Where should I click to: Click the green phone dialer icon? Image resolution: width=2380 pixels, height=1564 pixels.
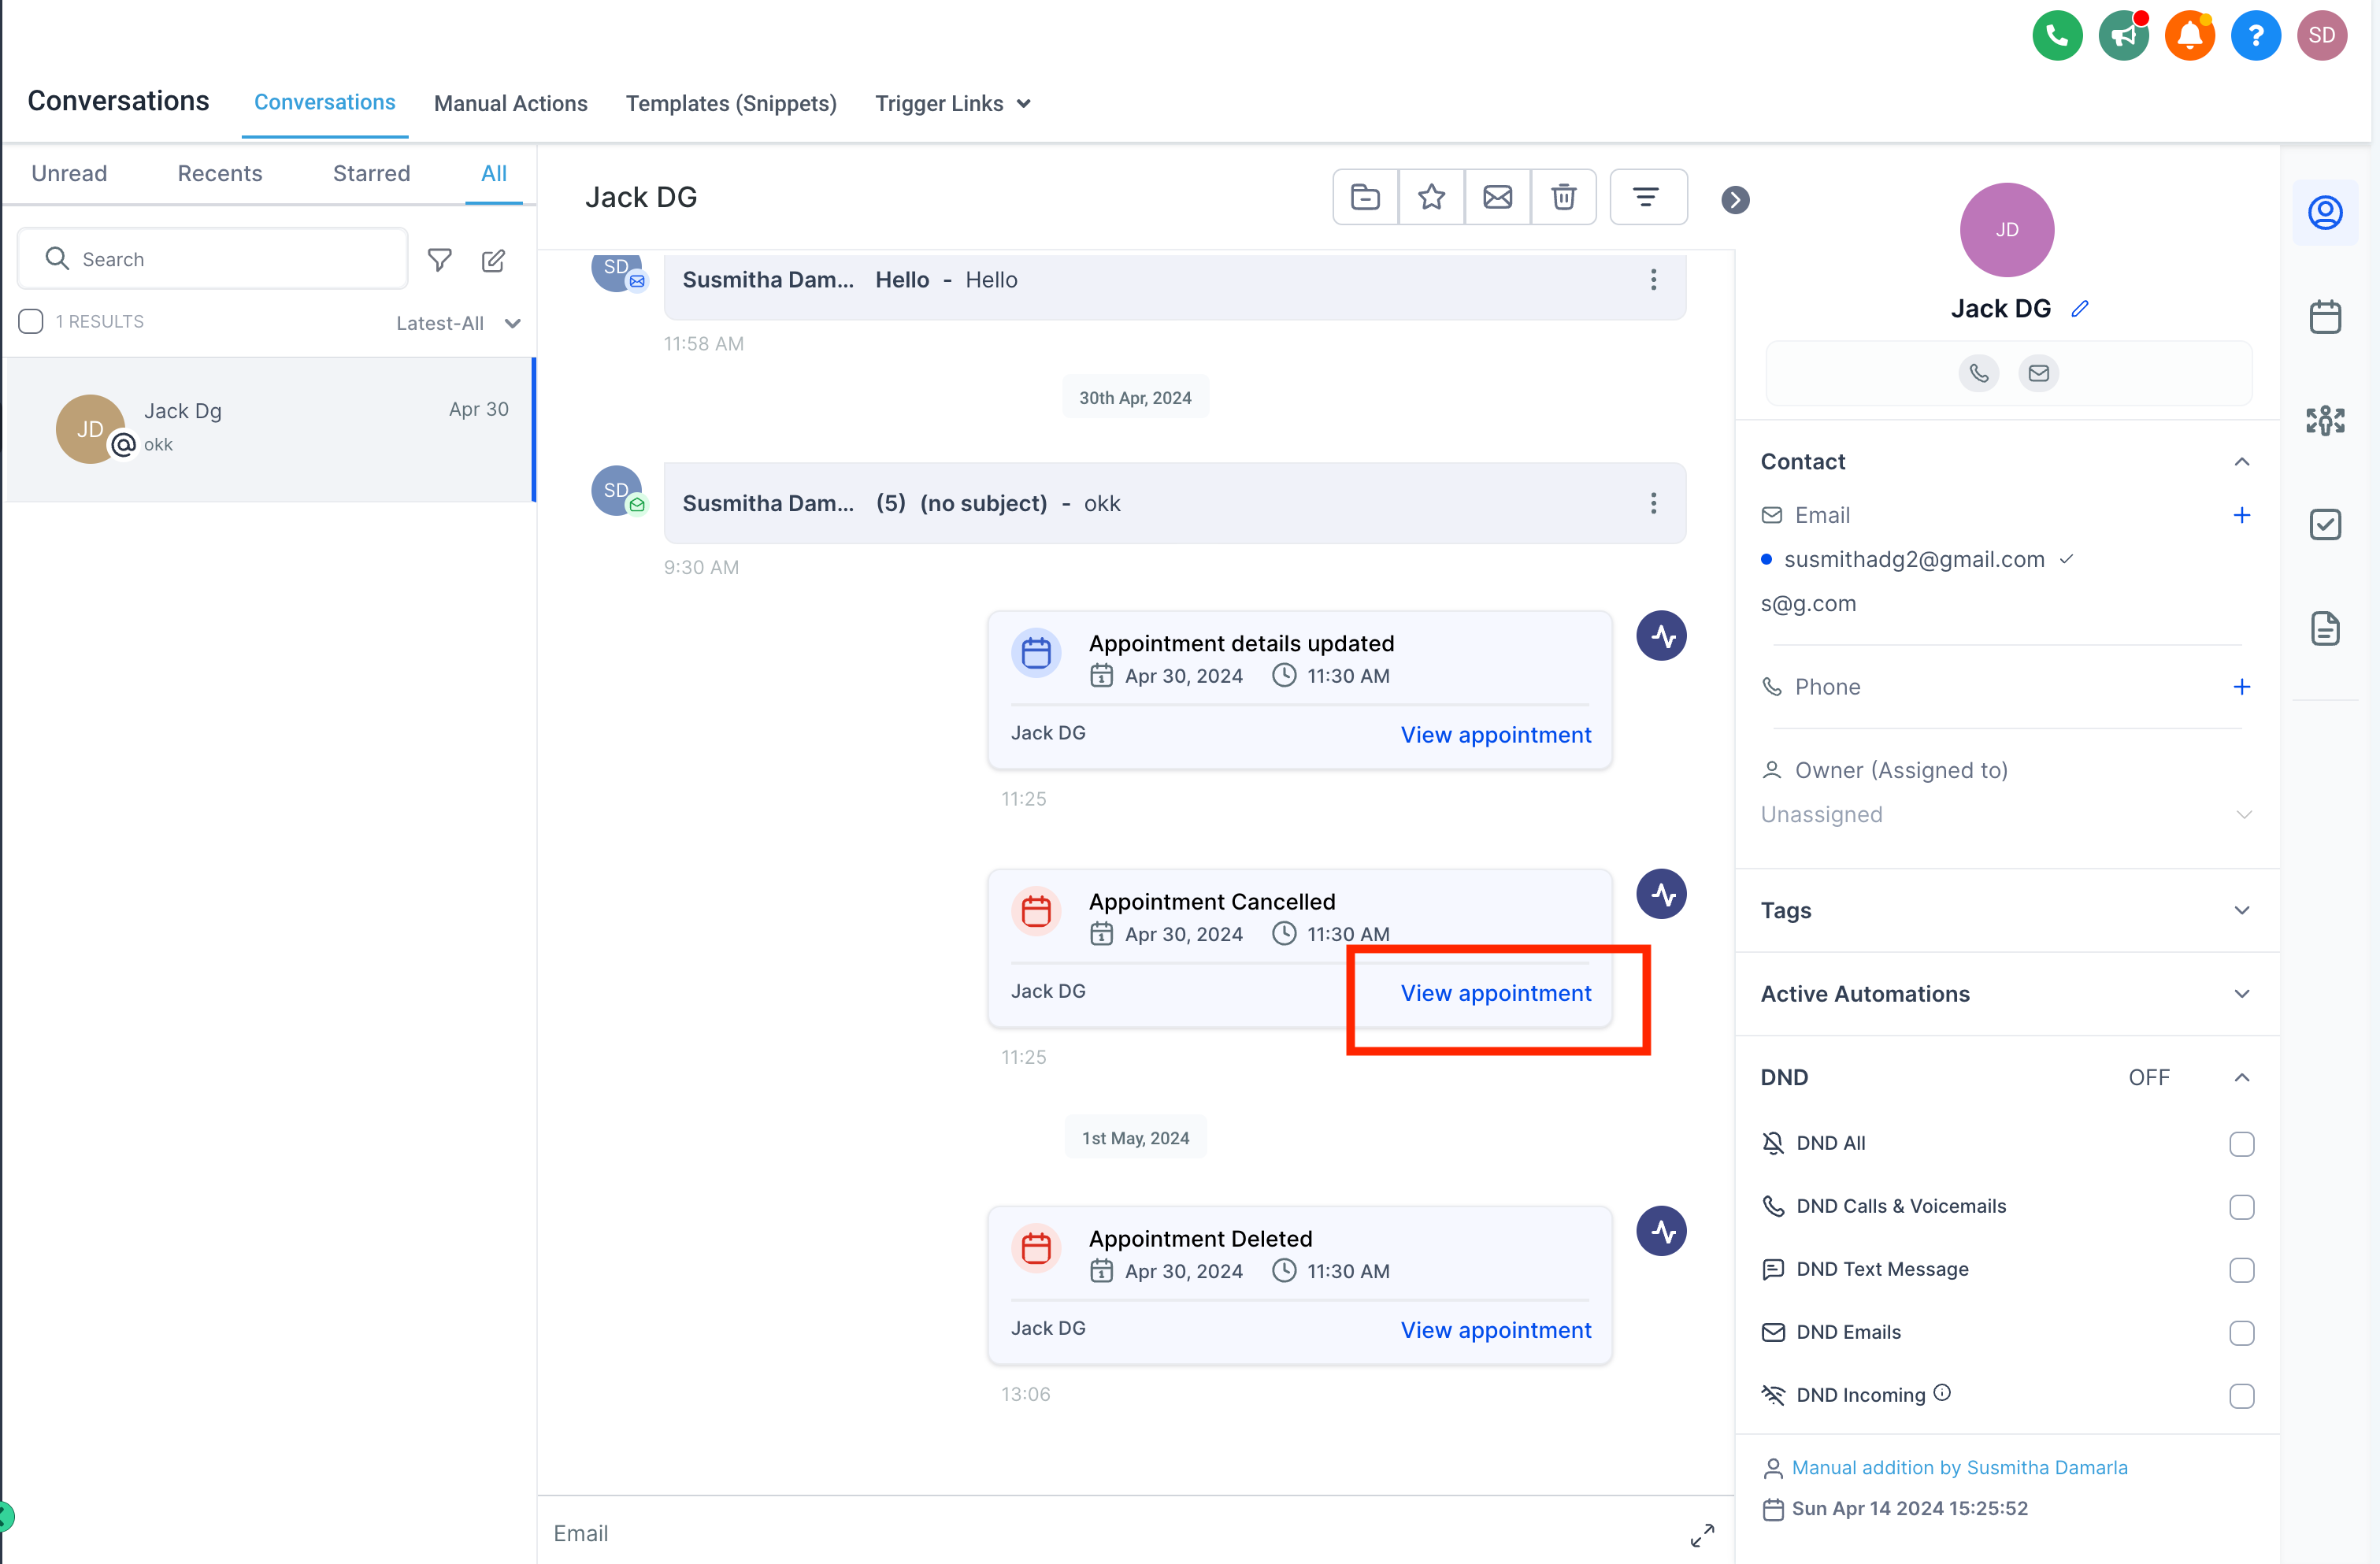[x=2056, y=36]
